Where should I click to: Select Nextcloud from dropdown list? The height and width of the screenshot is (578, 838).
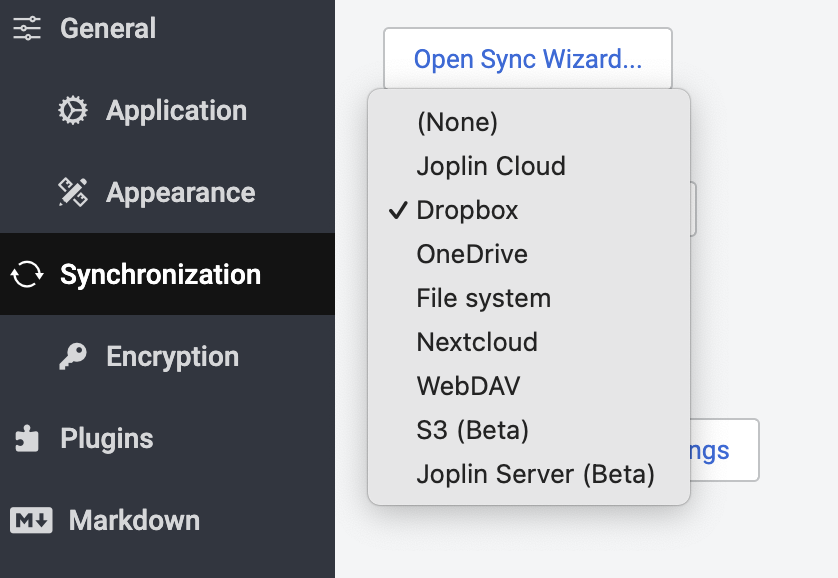click(x=477, y=342)
